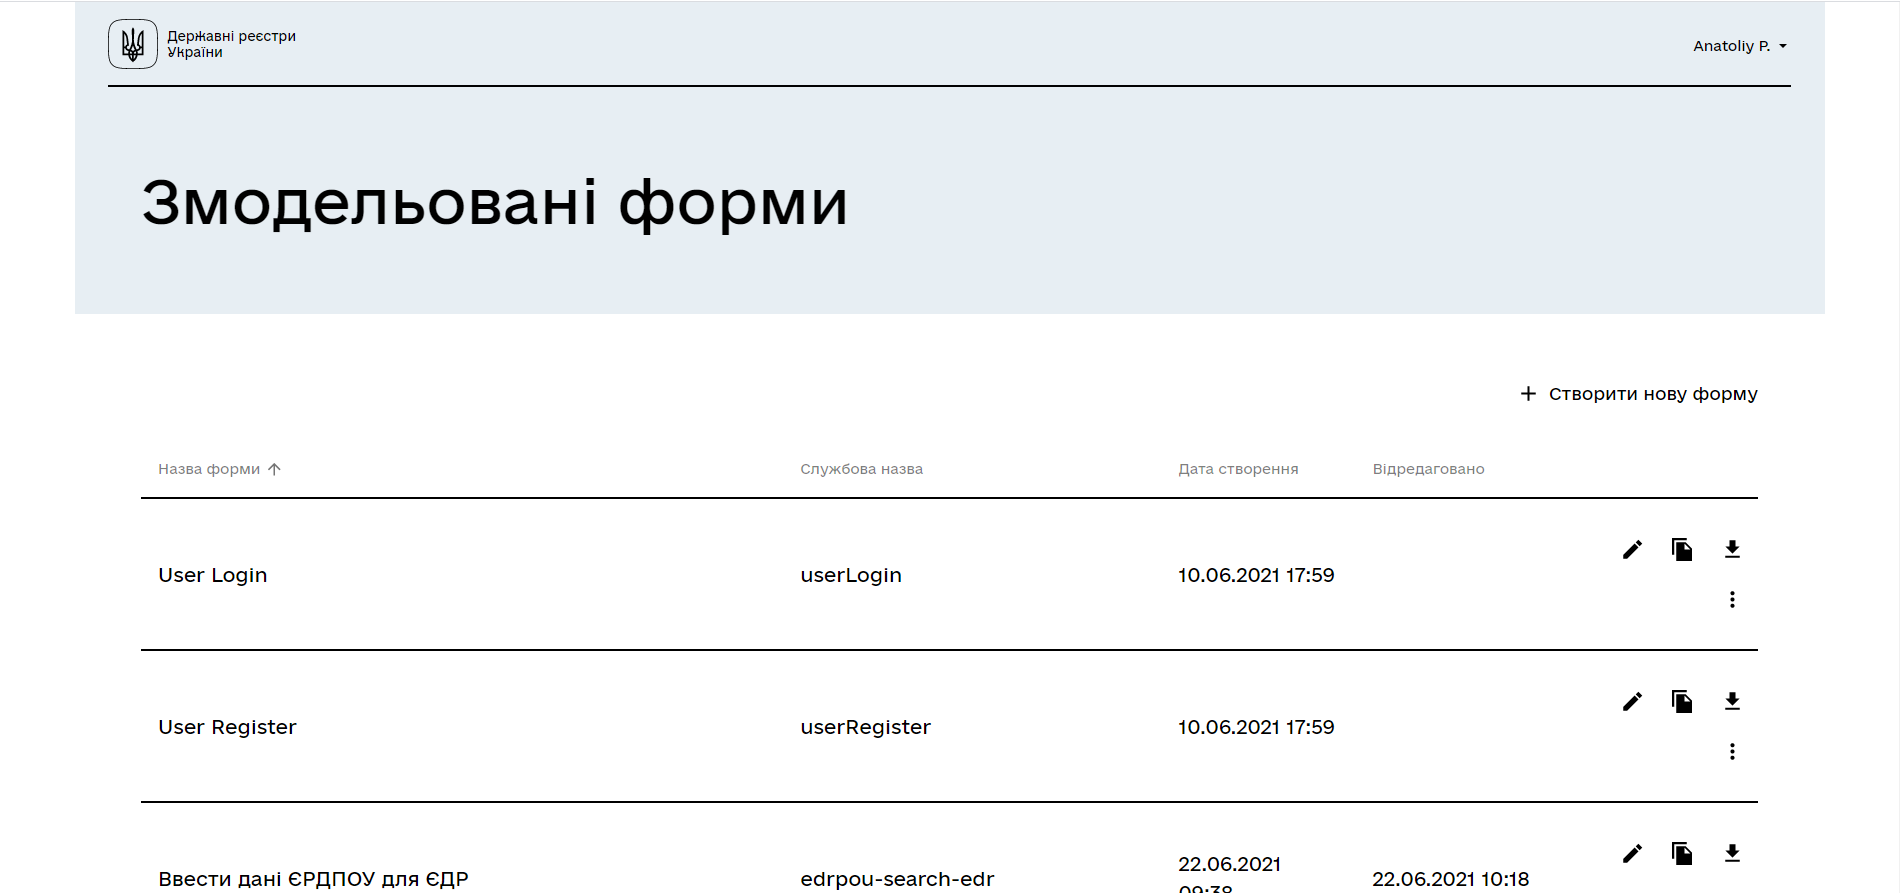Expand the Anatoliy P. user menu
The height and width of the screenshot is (893, 1900).
[x=1740, y=46]
